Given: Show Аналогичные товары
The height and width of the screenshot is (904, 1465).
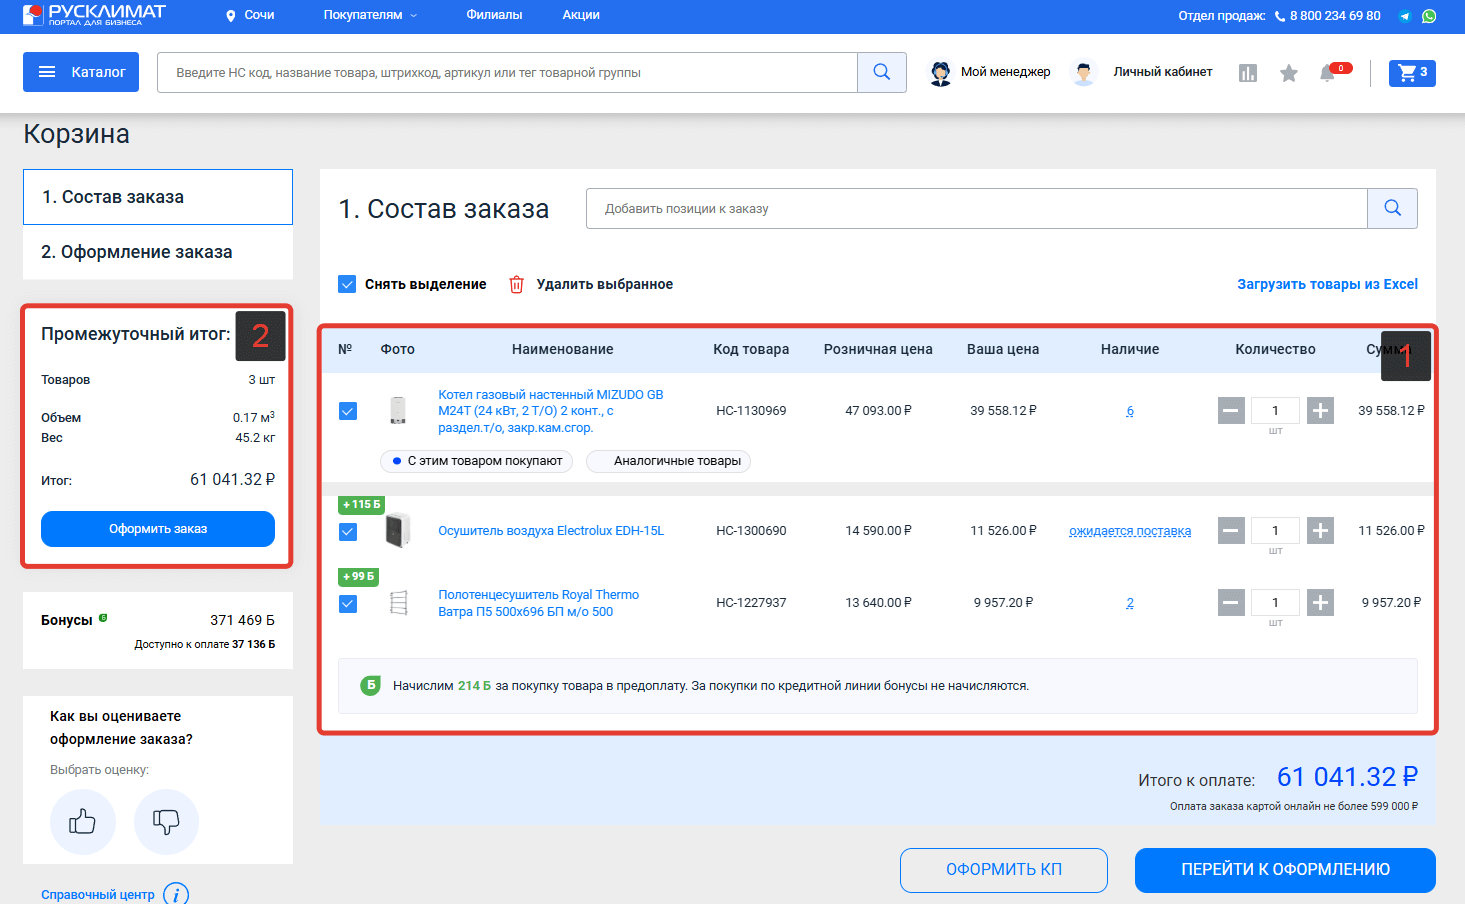Looking at the screenshot, I should [668, 461].
